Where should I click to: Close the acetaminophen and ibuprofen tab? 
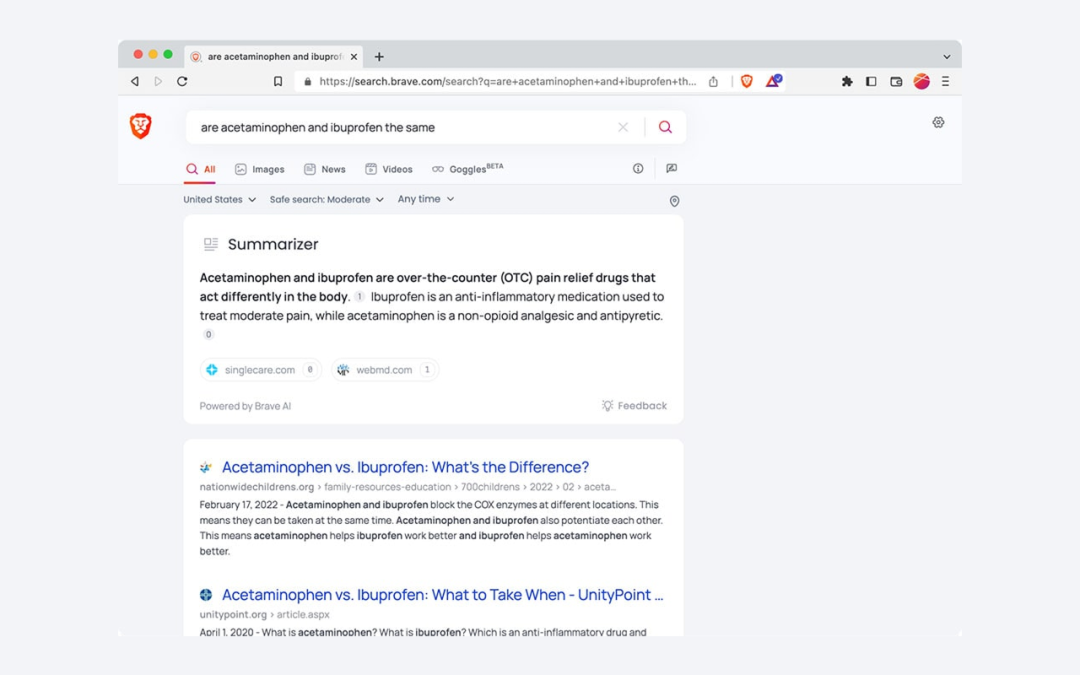pos(354,56)
